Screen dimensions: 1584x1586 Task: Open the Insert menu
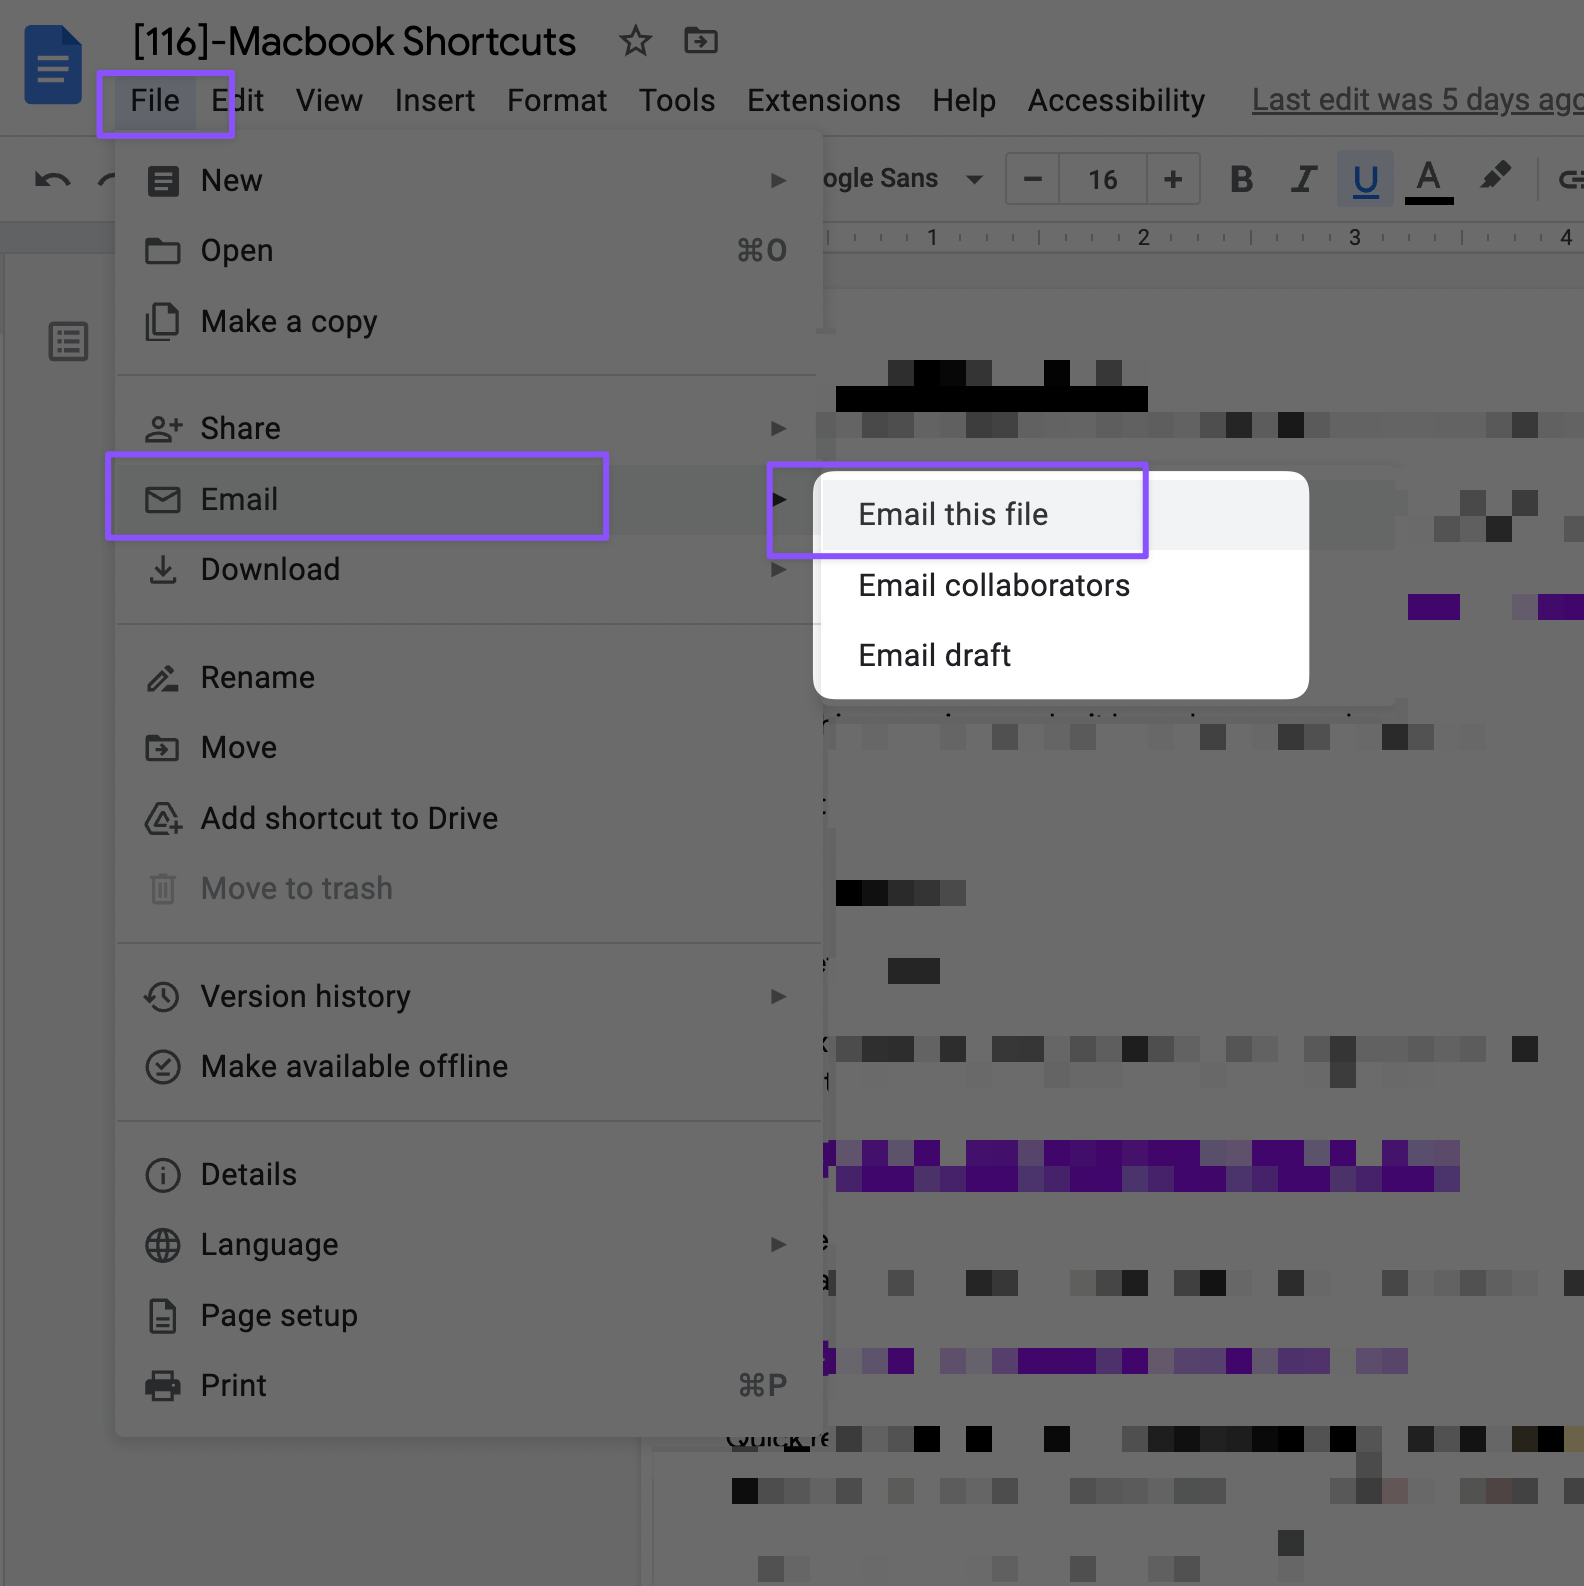(x=435, y=101)
